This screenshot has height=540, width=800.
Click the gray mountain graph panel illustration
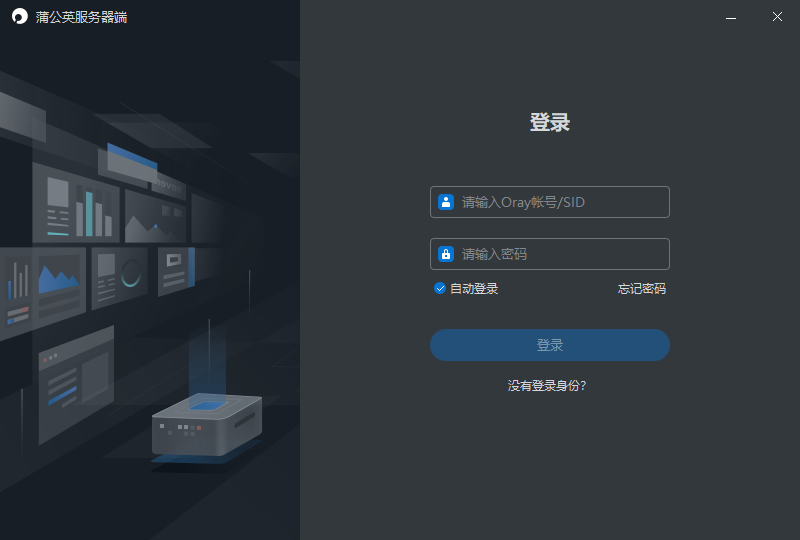(155, 218)
